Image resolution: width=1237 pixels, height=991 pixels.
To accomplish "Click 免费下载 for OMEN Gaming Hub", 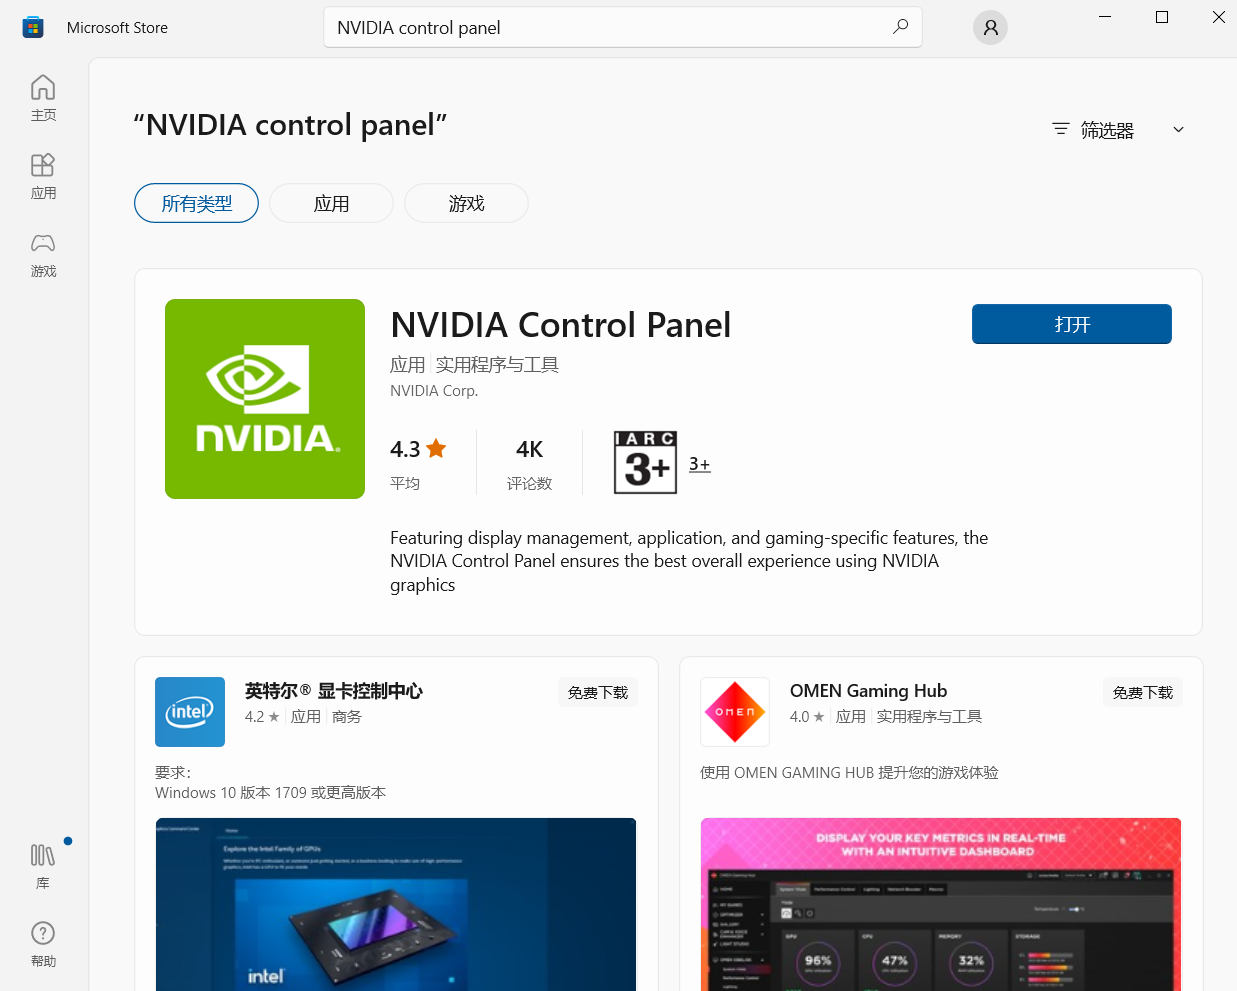I will 1143,692.
